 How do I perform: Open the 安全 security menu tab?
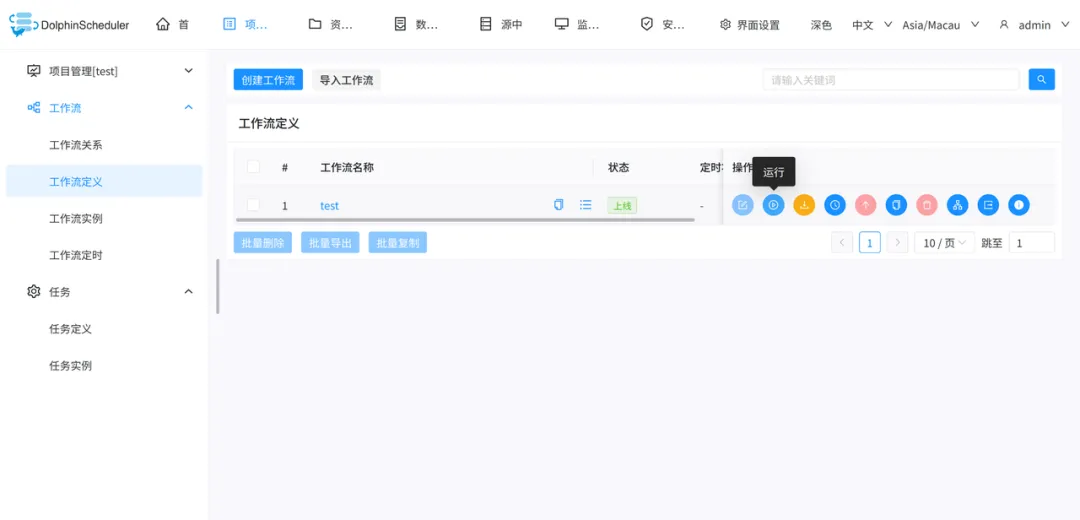click(663, 25)
